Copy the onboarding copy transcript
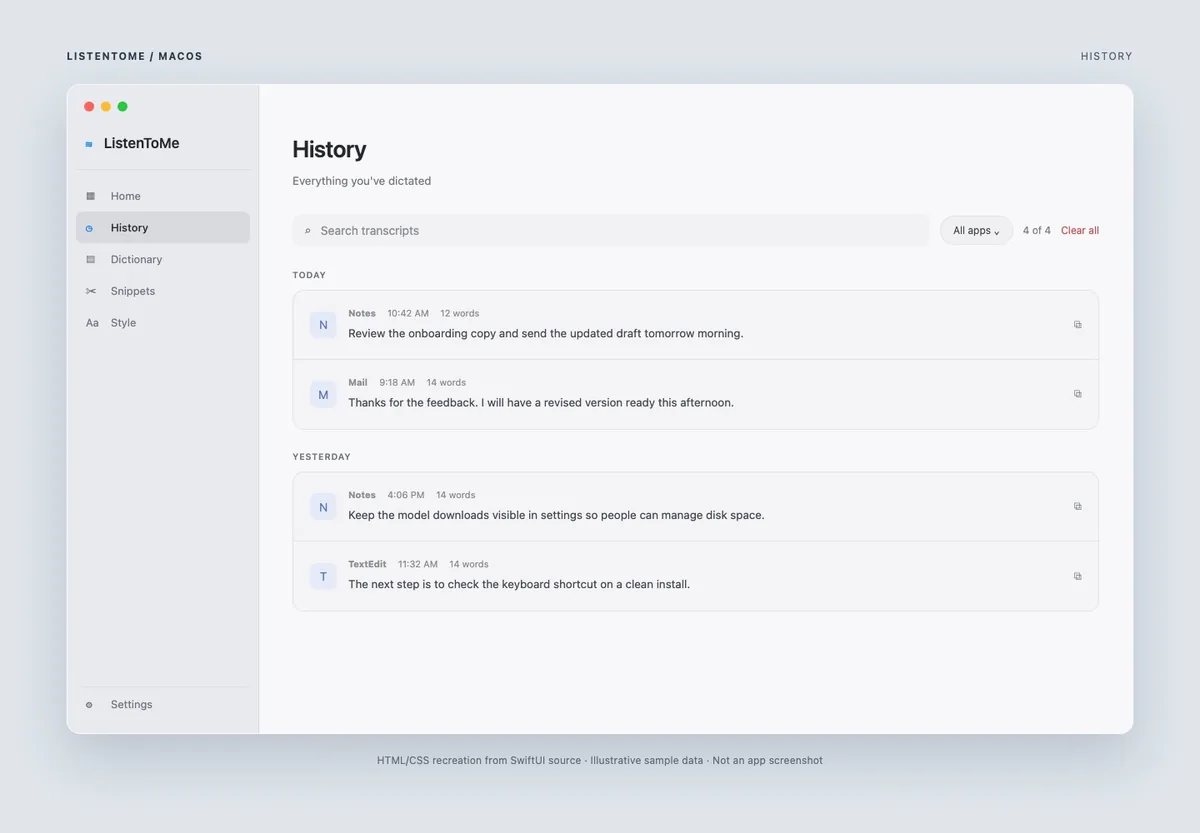The width and height of the screenshot is (1200, 833). (1077, 324)
